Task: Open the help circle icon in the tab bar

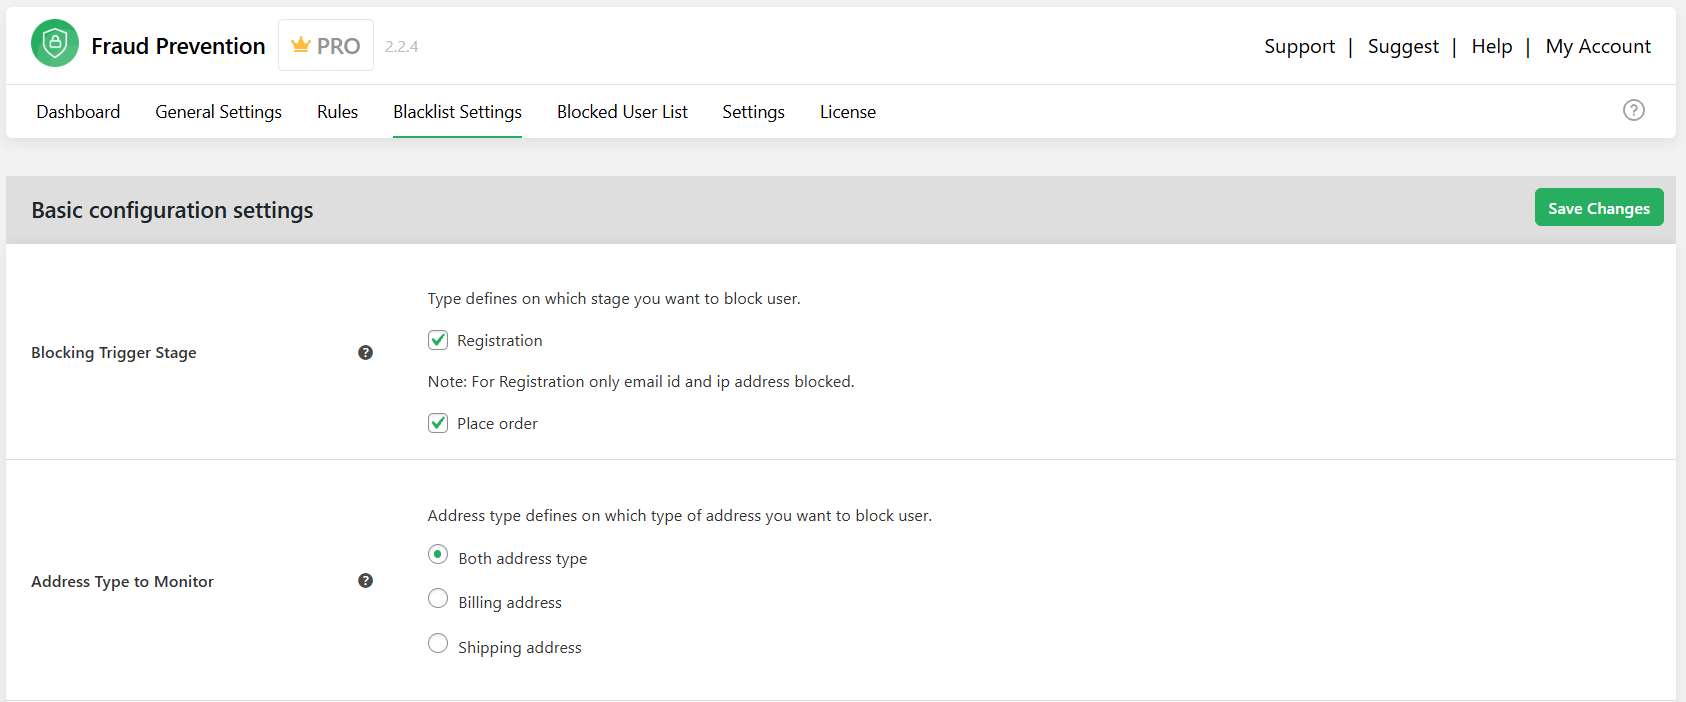Action: pyautogui.click(x=1634, y=110)
